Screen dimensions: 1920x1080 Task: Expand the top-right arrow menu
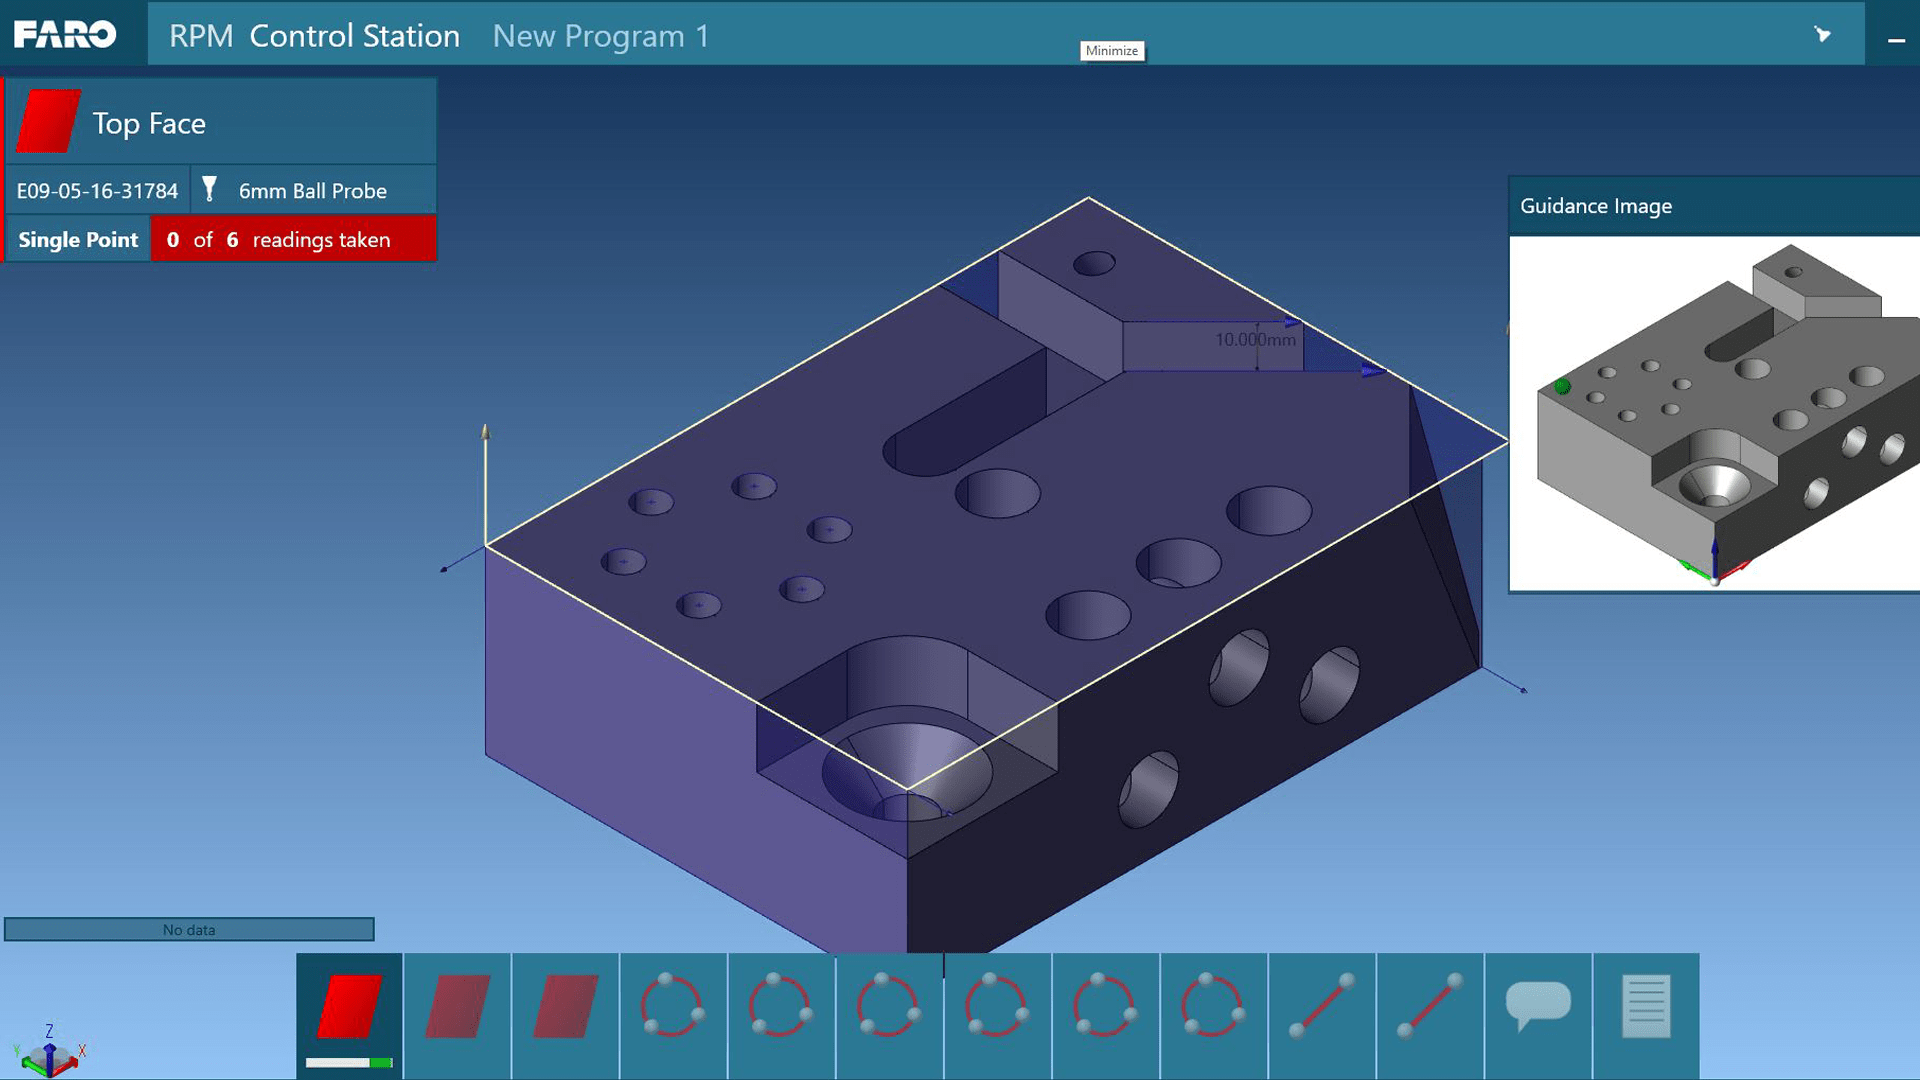1822,35
